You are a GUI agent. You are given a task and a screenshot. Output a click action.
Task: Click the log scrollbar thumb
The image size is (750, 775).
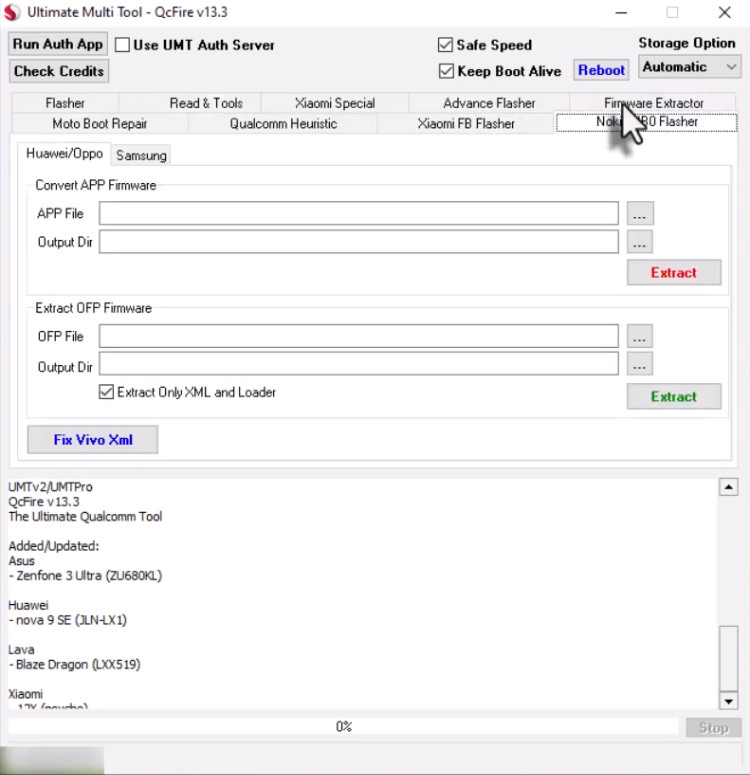pos(728,658)
